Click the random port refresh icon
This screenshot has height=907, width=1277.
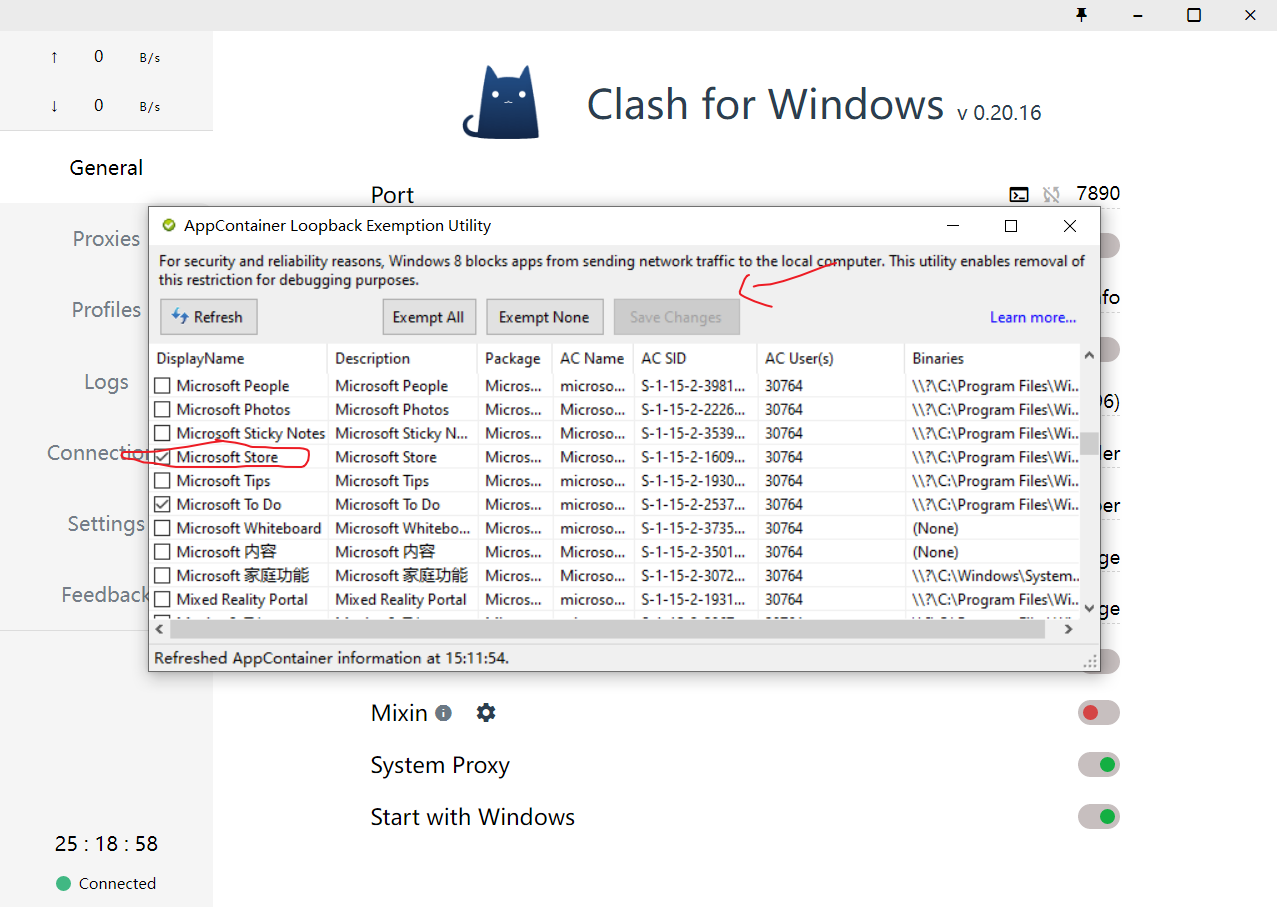point(1051,195)
